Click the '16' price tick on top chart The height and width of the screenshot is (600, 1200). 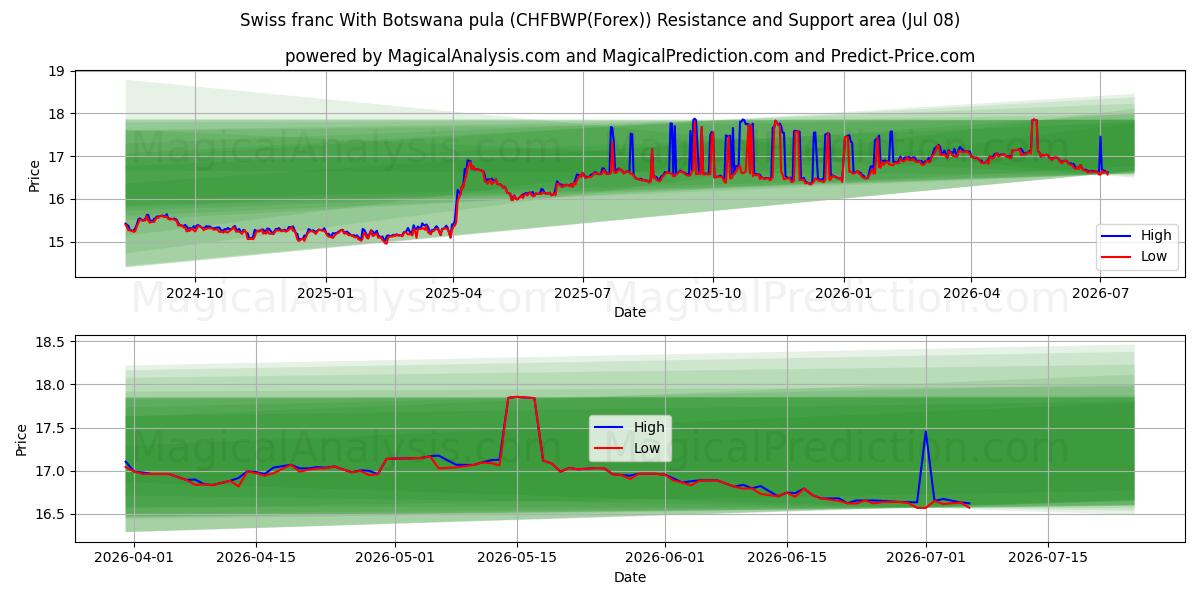point(56,200)
